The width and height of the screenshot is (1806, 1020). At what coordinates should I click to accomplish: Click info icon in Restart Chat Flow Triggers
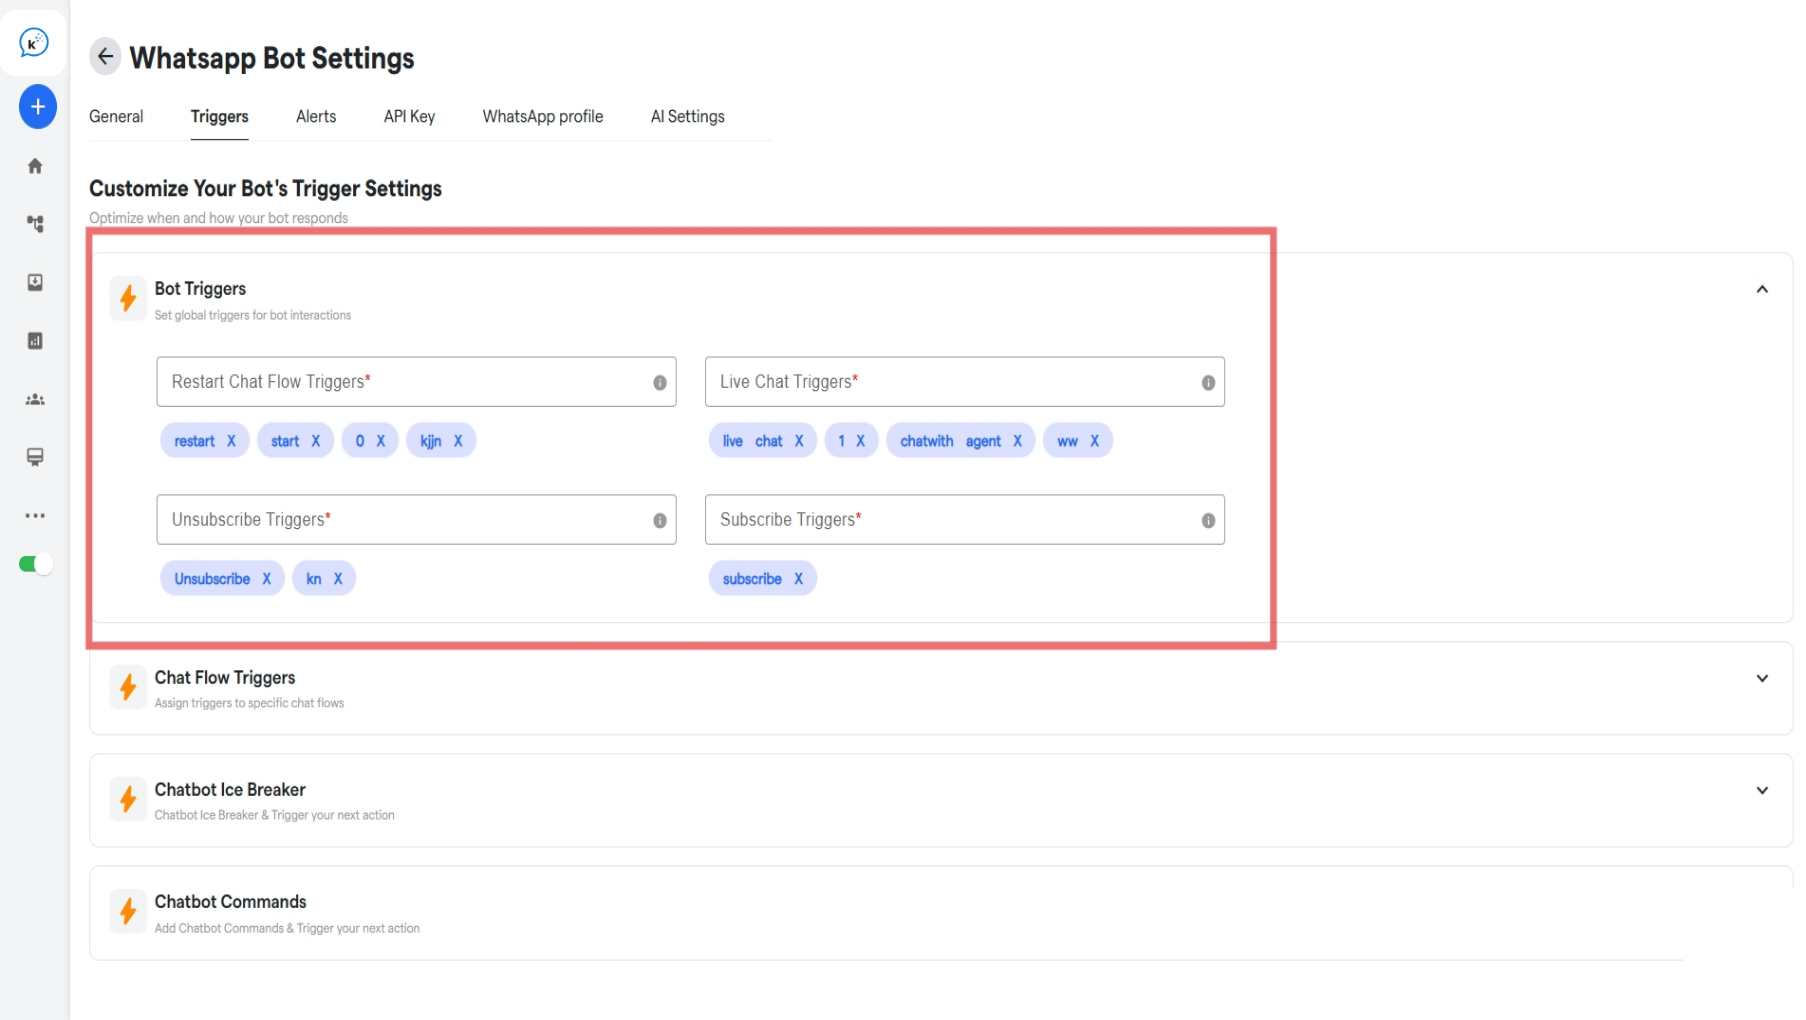click(660, 383)
